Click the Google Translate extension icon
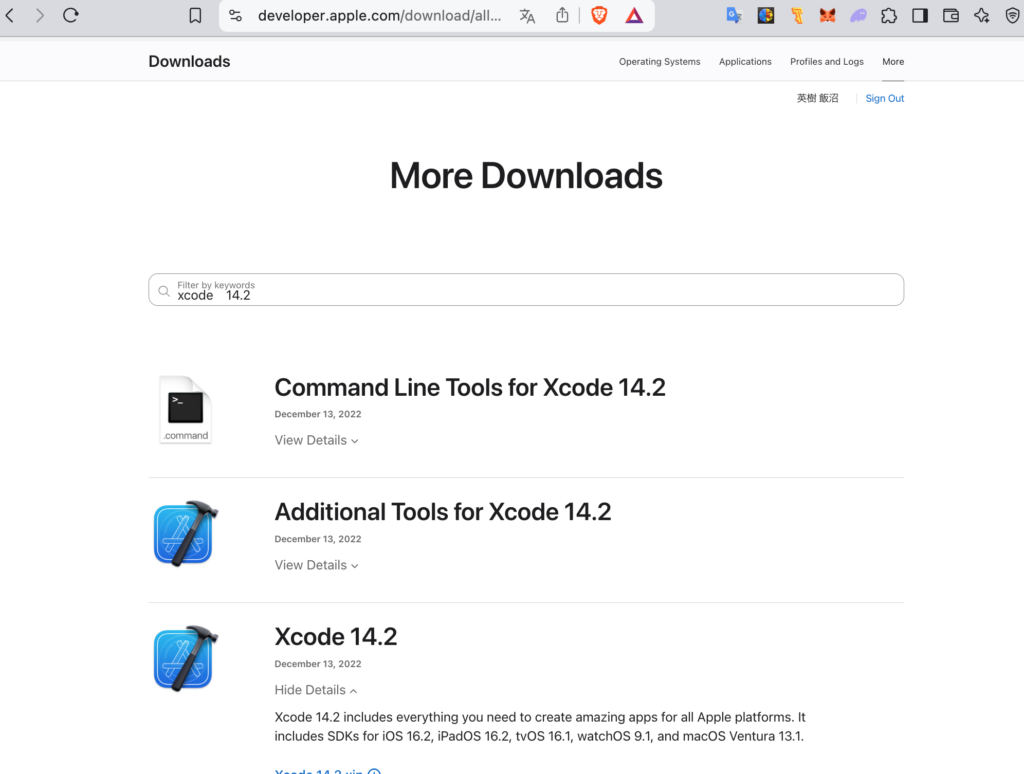Viewport: 1024px width, 774px height. coord(734,16)
